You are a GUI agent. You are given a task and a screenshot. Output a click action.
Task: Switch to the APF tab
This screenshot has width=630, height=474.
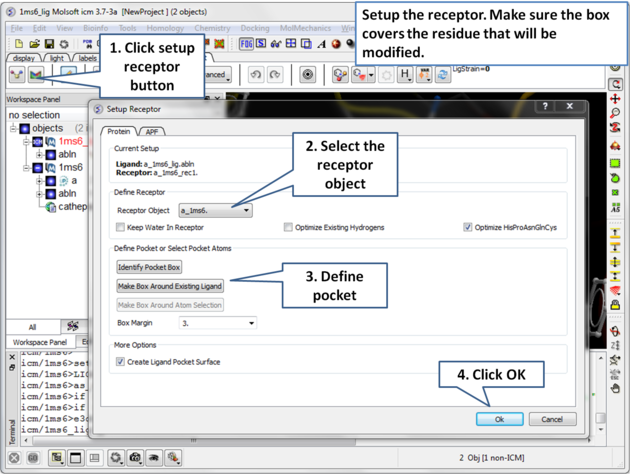click(x=151, y=131)
